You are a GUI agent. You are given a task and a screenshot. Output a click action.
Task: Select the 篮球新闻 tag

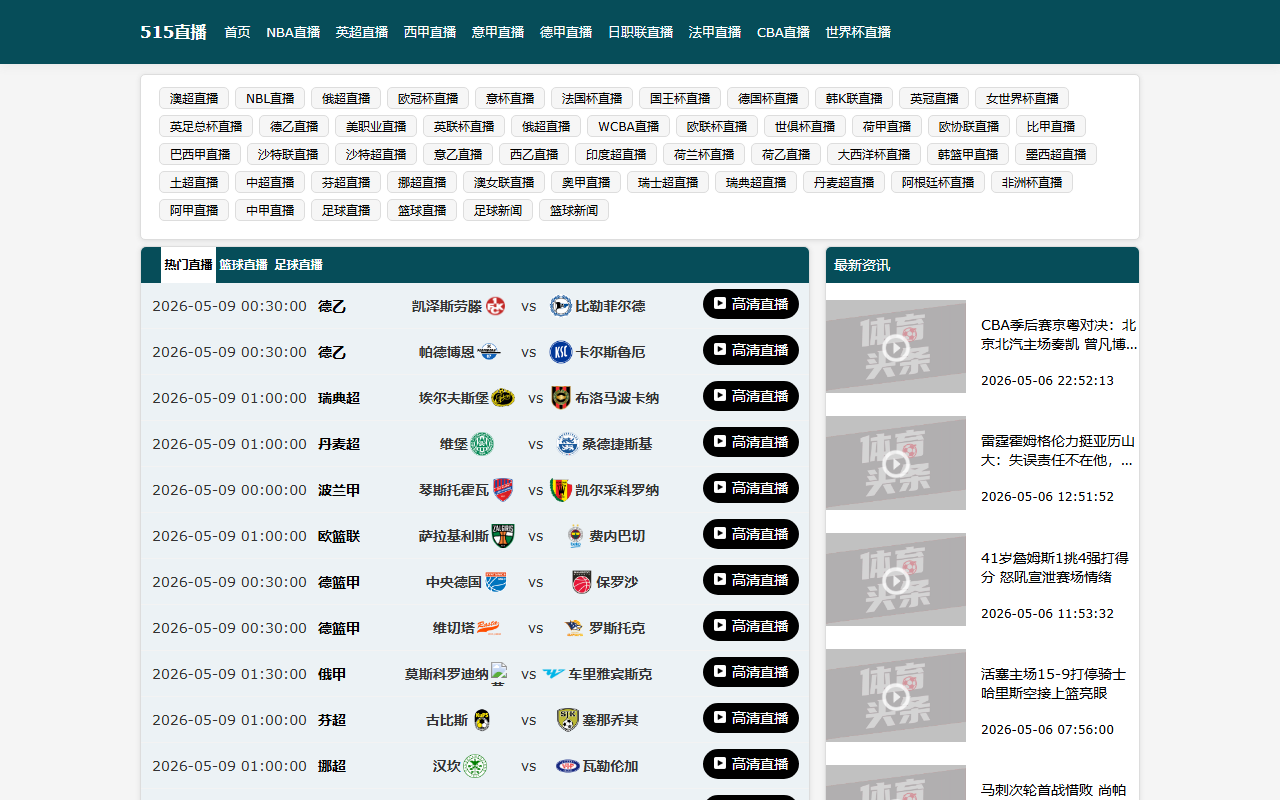pos(574,210)
